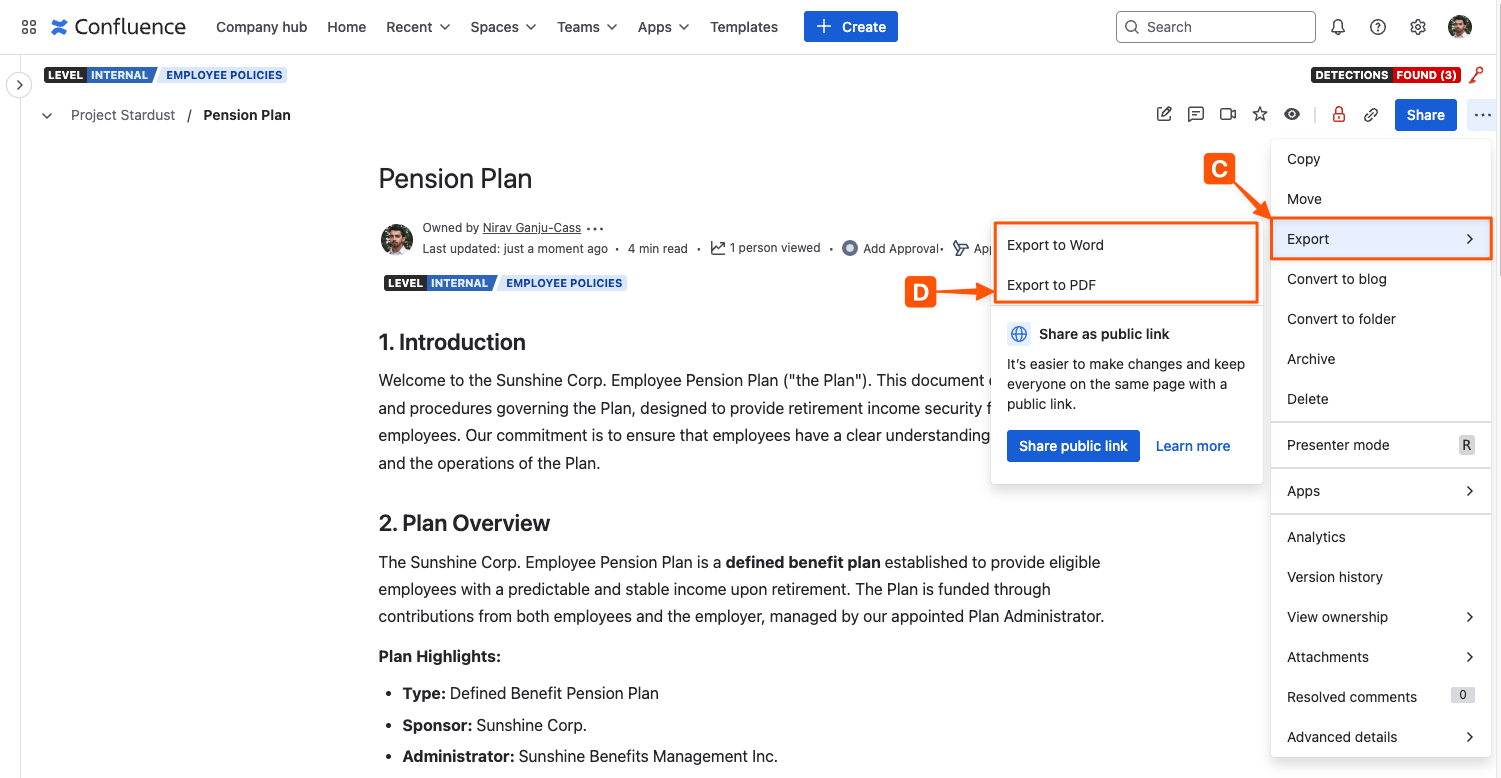Expand the left sidebar arrow

coord(19,85)
